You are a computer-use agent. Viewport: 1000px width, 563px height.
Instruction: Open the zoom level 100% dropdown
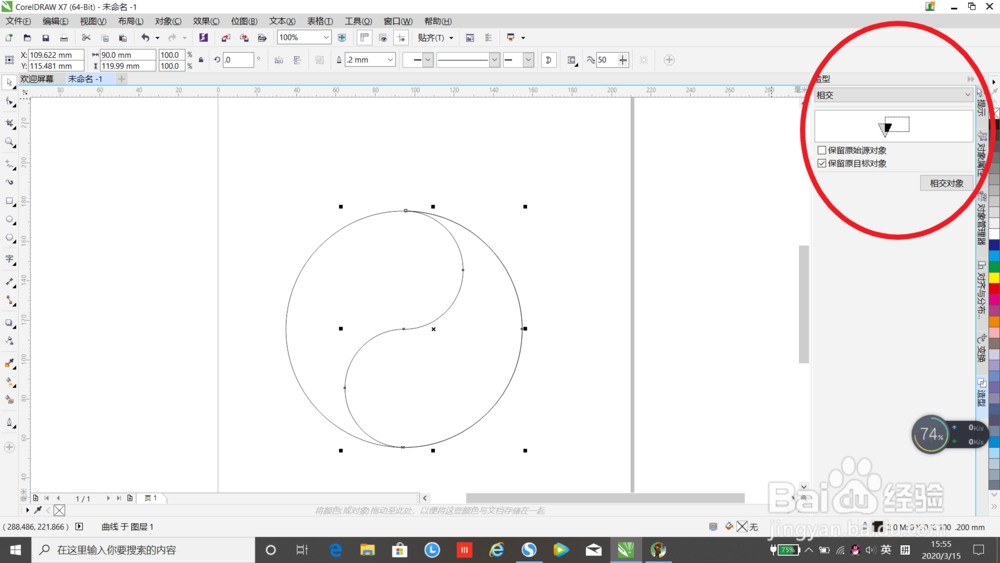326,38
